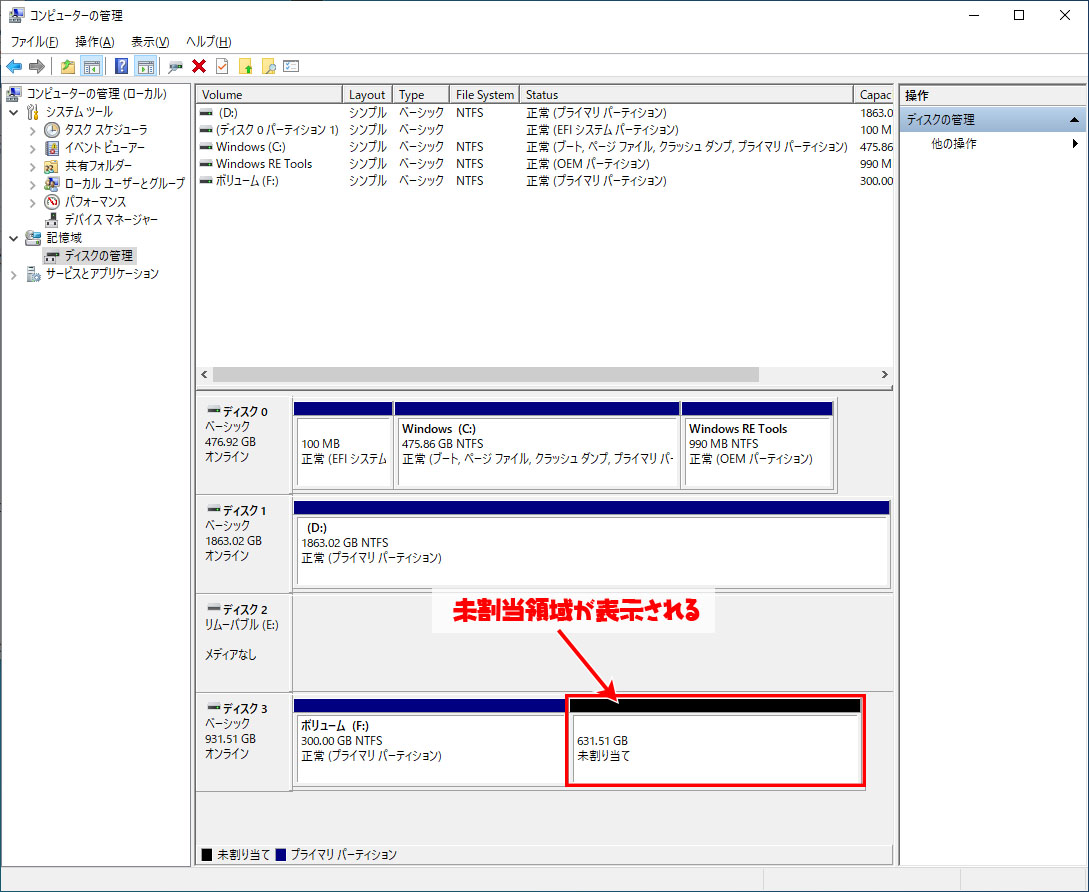Open Help with the question mark icon
1089x892 pixels.
point(122,67)
